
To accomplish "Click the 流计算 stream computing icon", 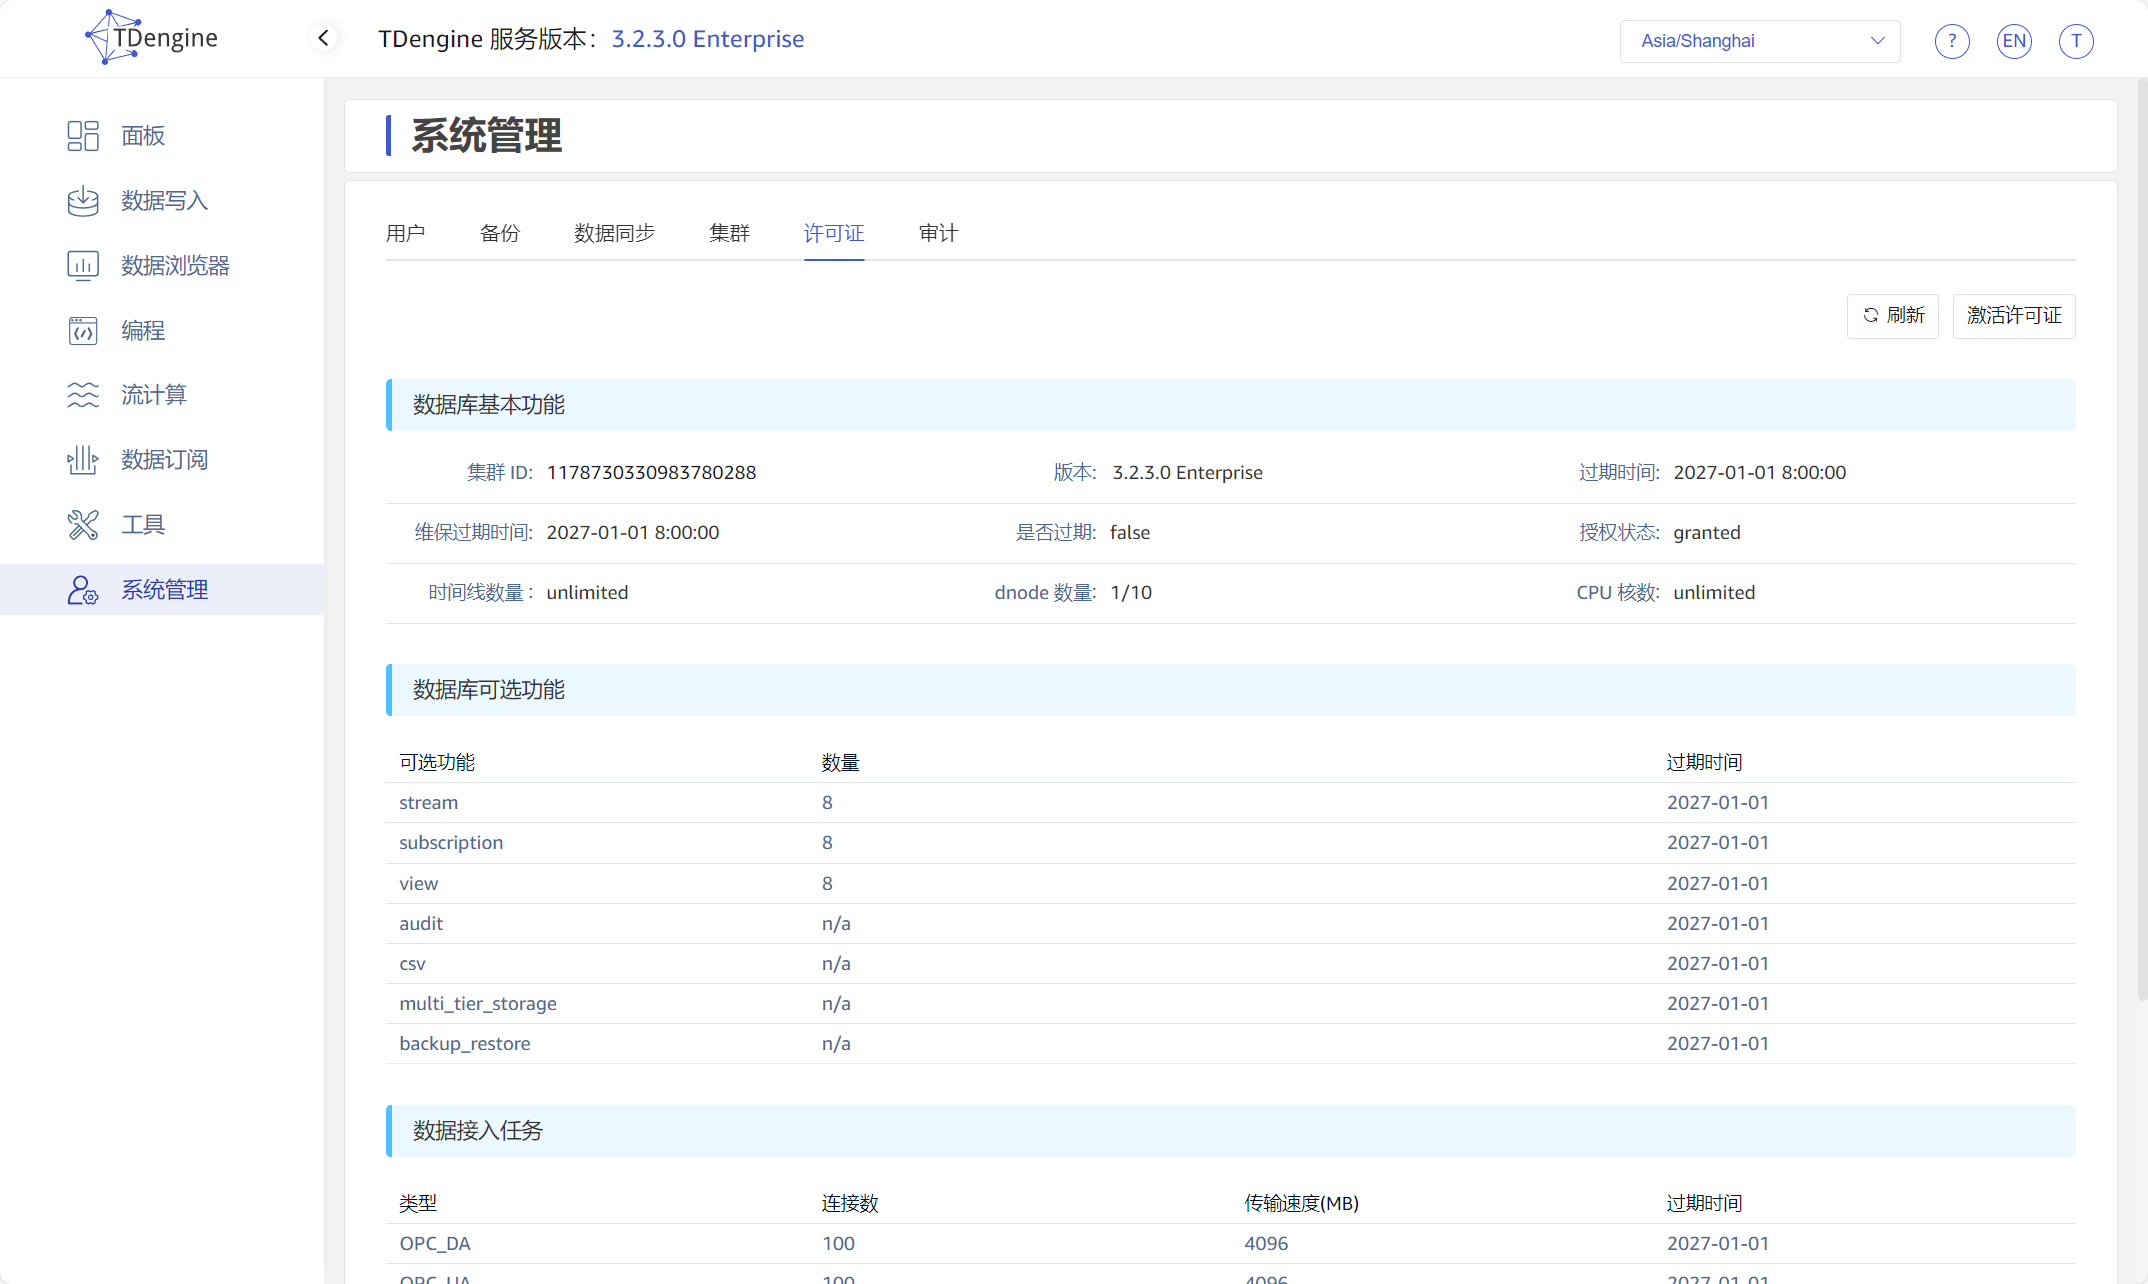I will coord(83,395).
